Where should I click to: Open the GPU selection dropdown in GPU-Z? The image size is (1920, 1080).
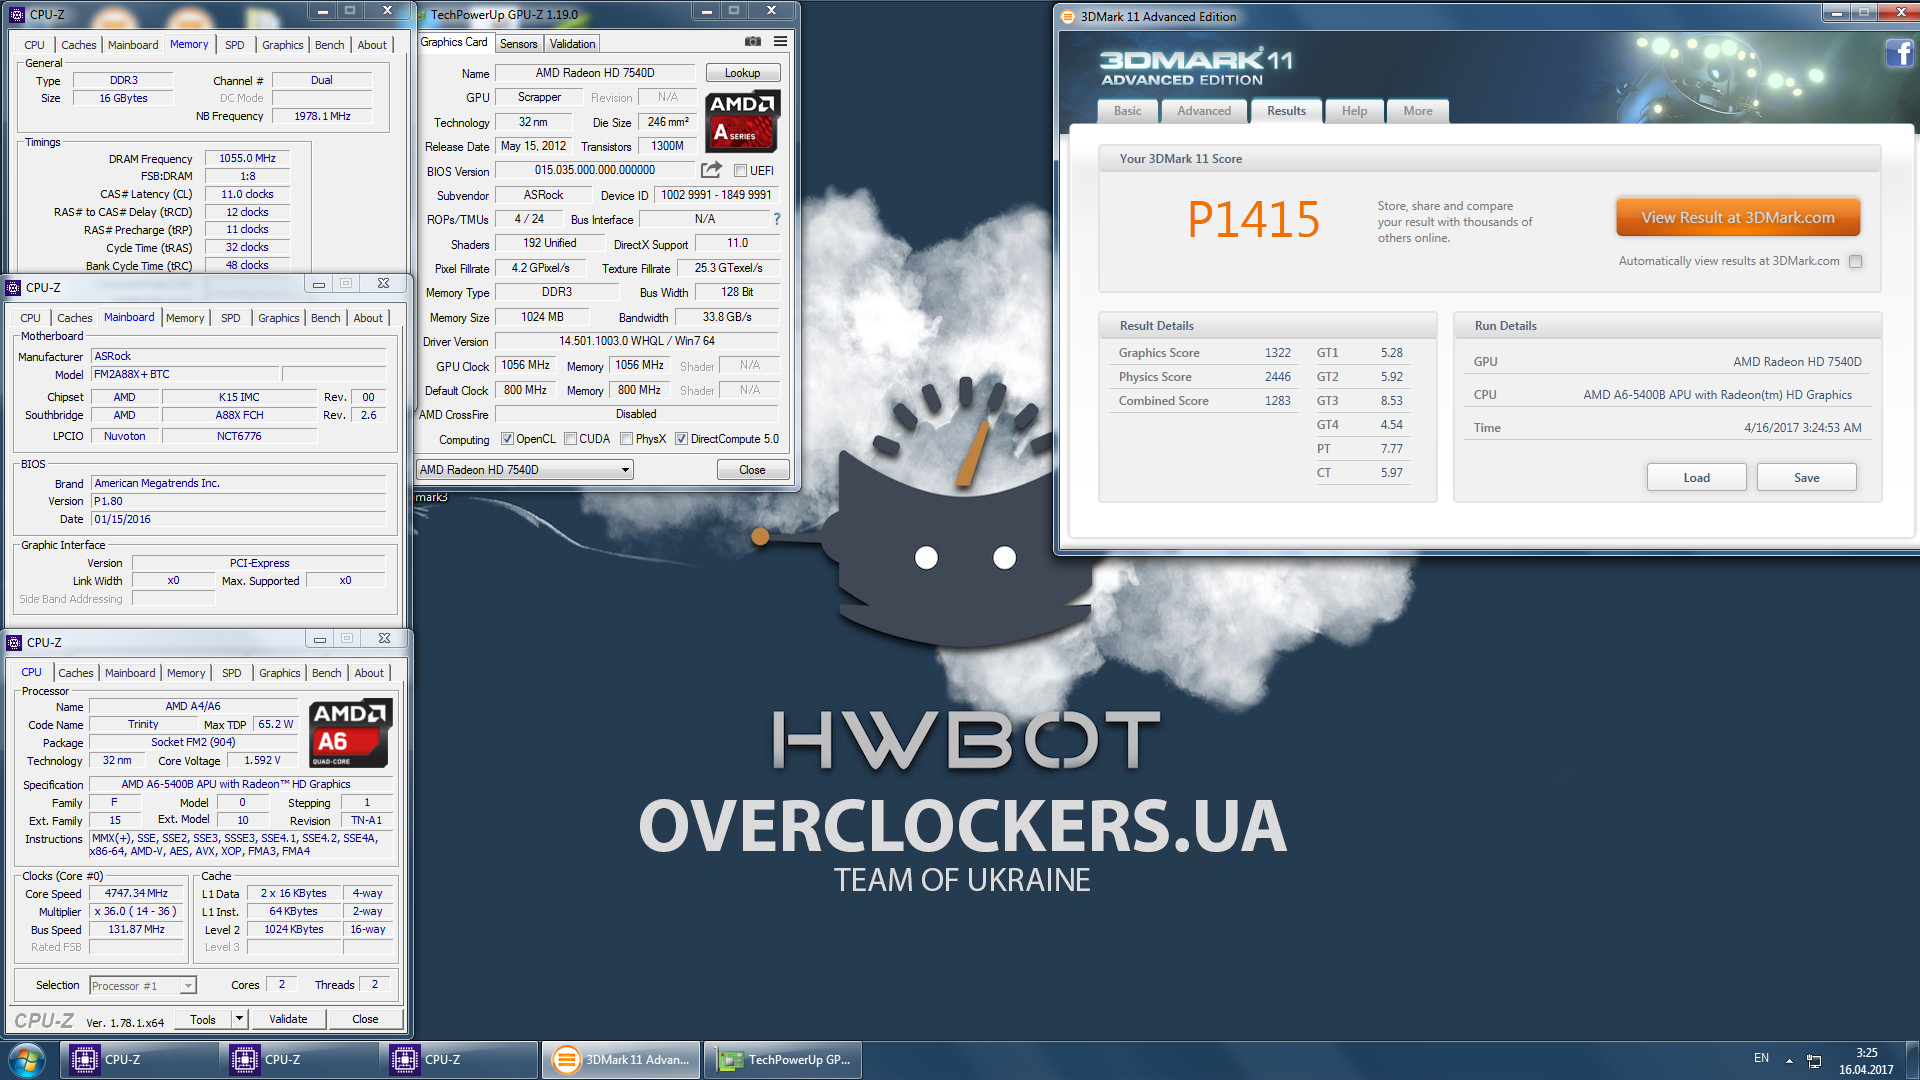point(525,470)
